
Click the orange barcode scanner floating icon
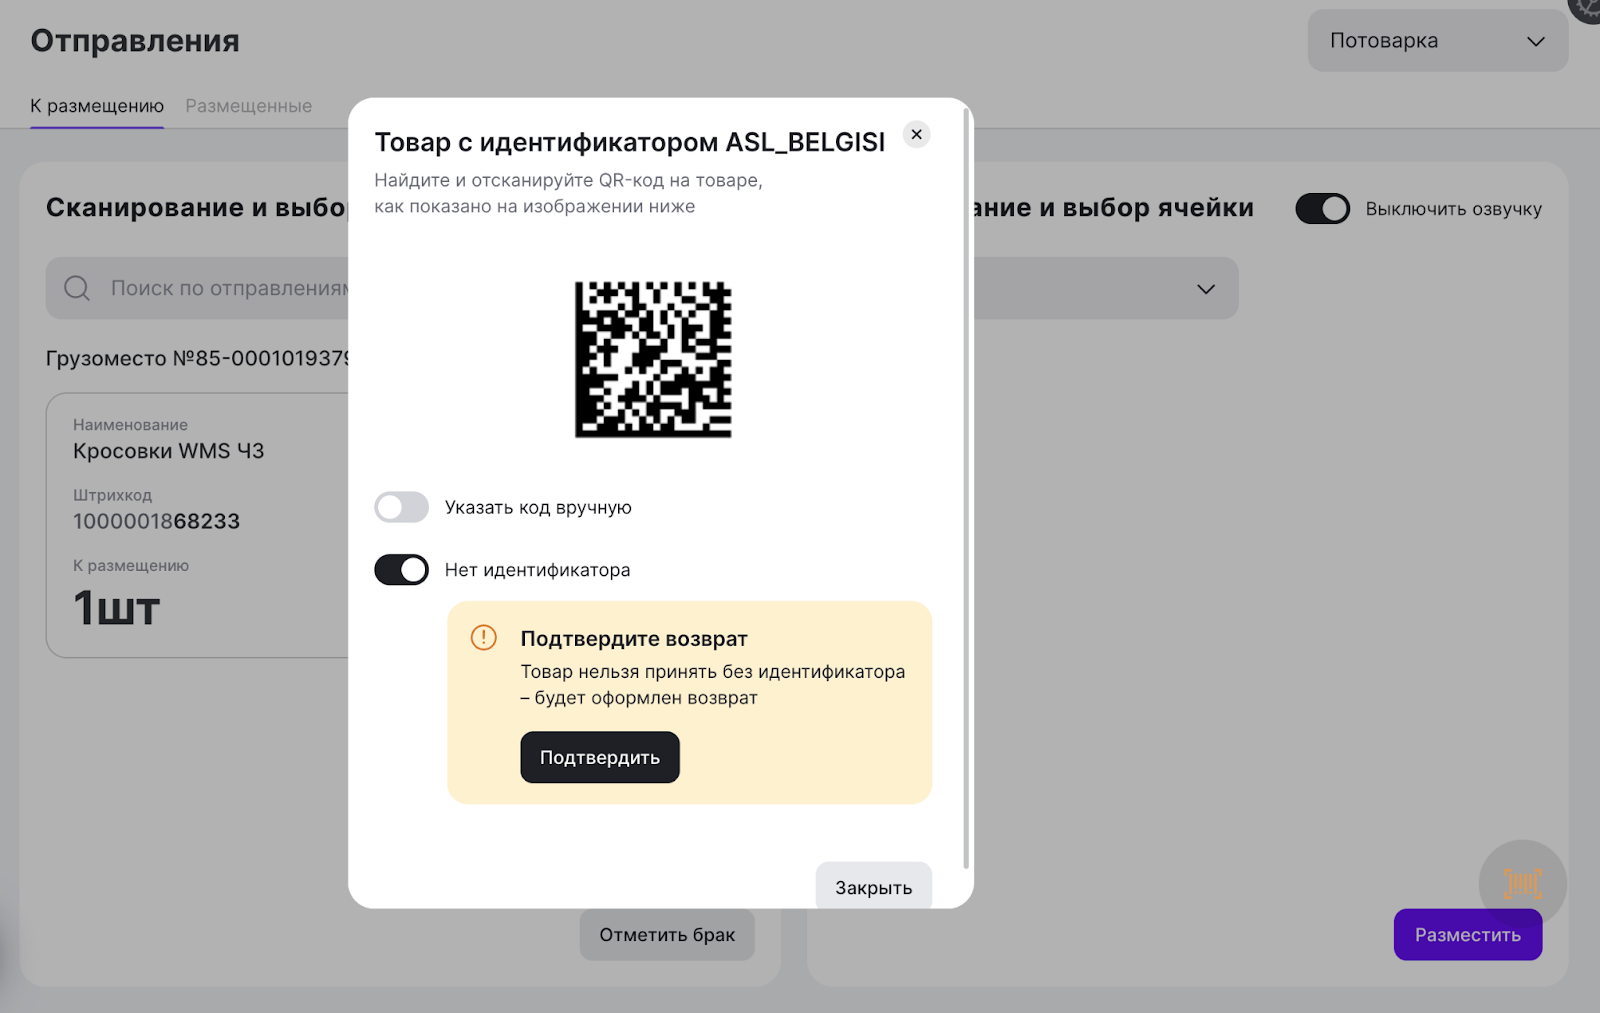coord(1522,883)
